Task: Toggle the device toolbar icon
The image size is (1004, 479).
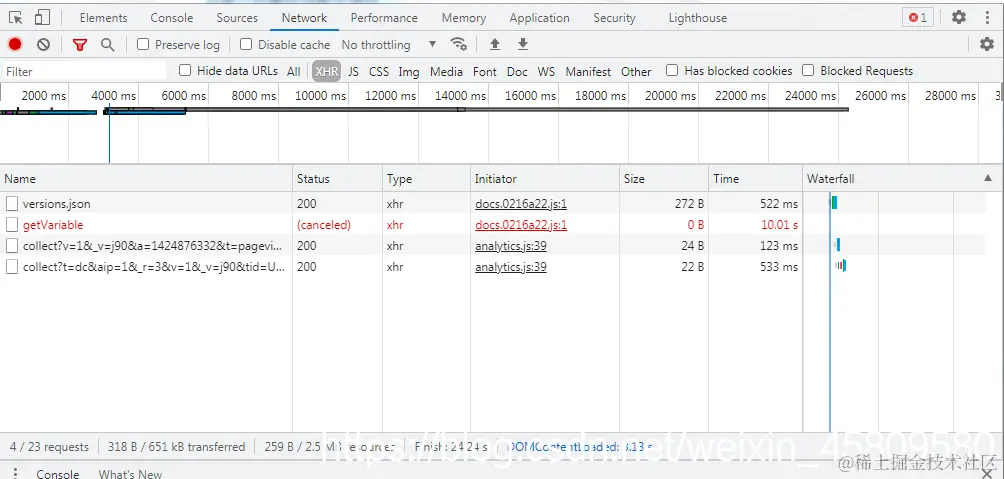Action: [x=42, y=18]
